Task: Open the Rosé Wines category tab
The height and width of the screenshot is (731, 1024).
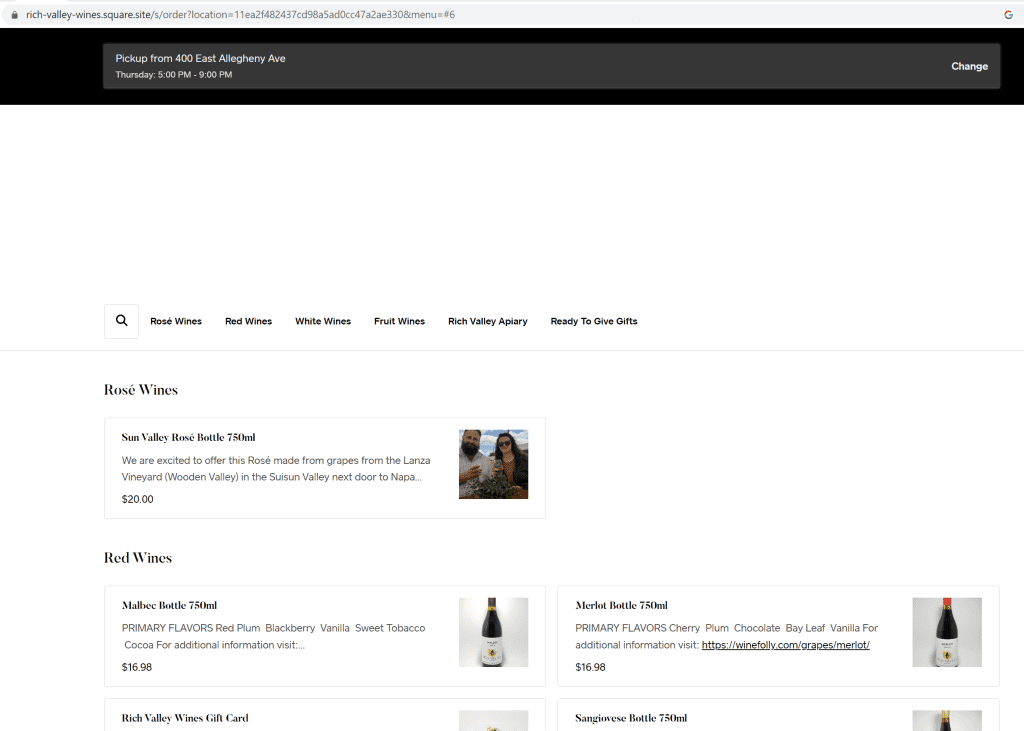Action: 176,321
